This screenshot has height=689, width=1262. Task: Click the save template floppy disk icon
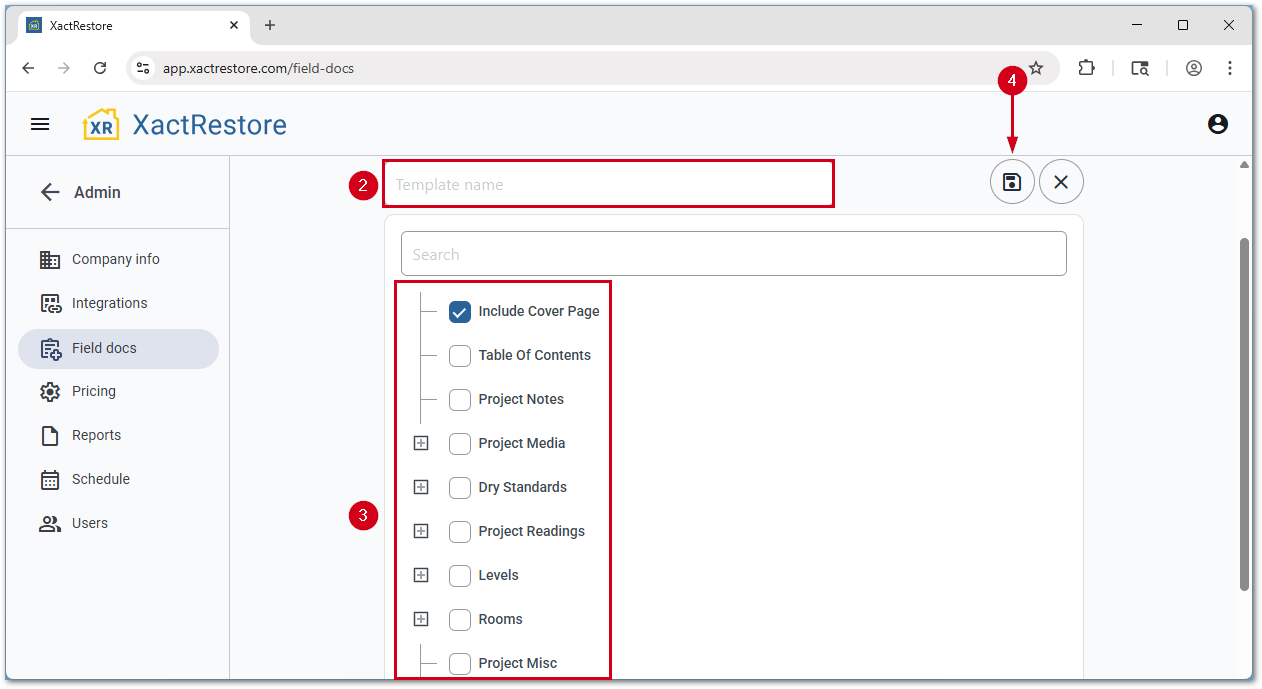1012,182
